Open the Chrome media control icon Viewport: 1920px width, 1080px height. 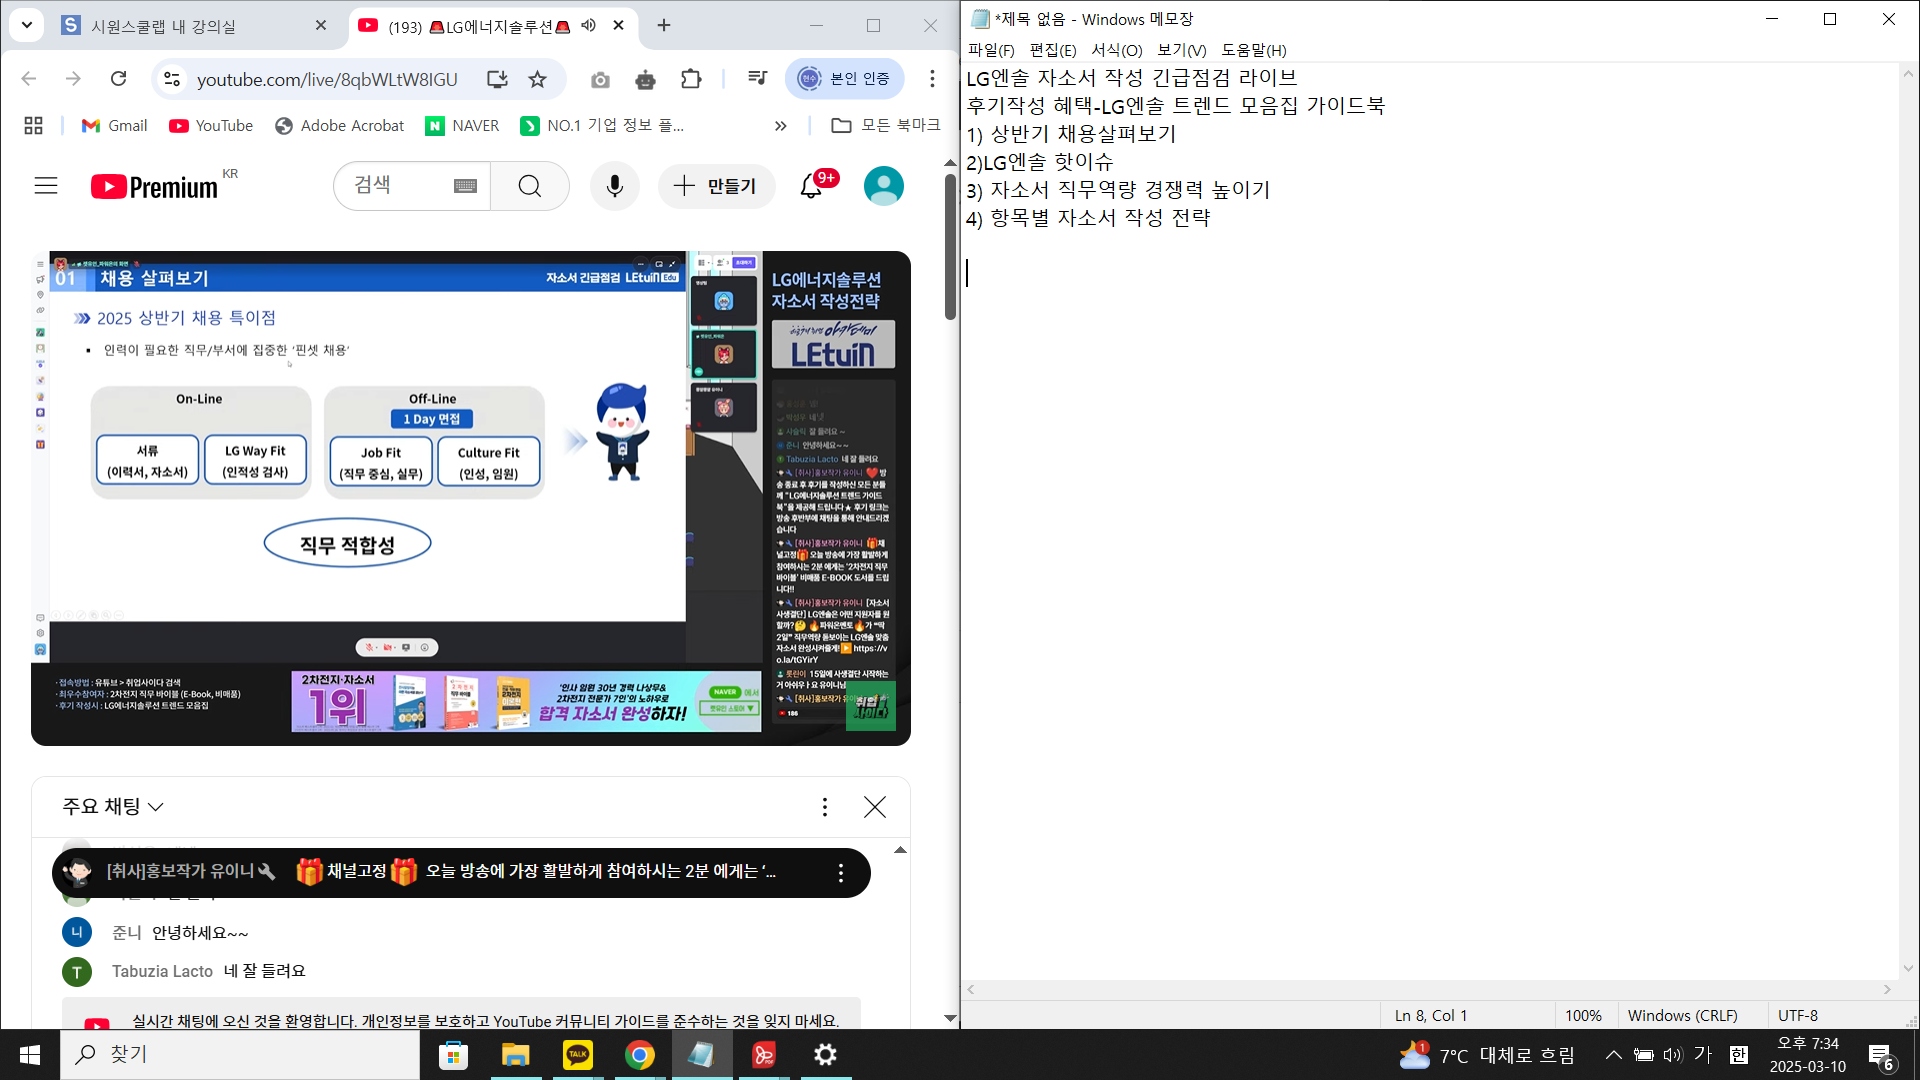758,79
